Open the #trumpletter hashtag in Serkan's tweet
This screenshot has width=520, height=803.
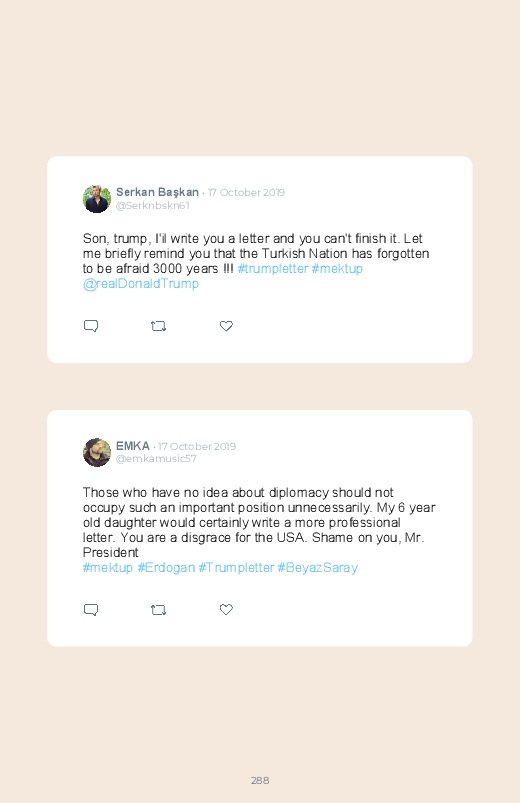click(273, 268)
